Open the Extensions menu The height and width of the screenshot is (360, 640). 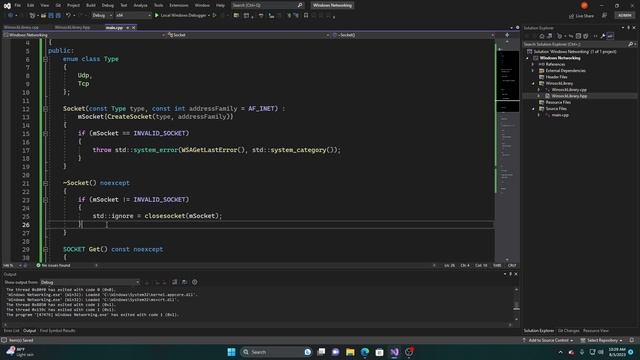(x=179, y=5)
